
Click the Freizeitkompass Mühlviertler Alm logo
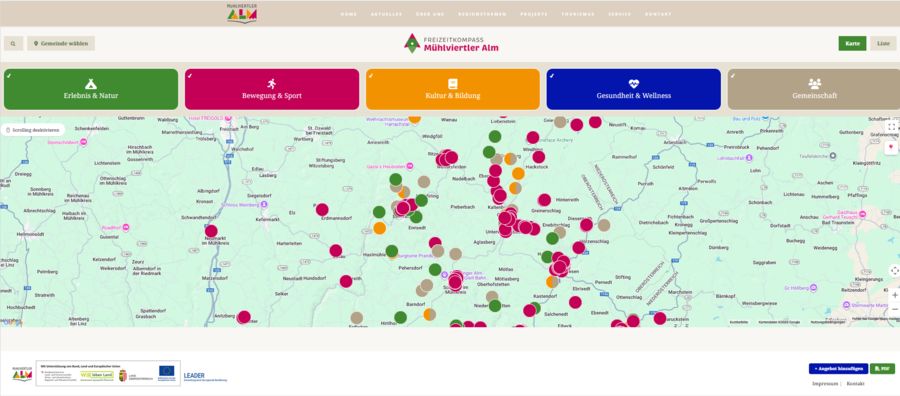pyautogui.click(x=451, y=44)
